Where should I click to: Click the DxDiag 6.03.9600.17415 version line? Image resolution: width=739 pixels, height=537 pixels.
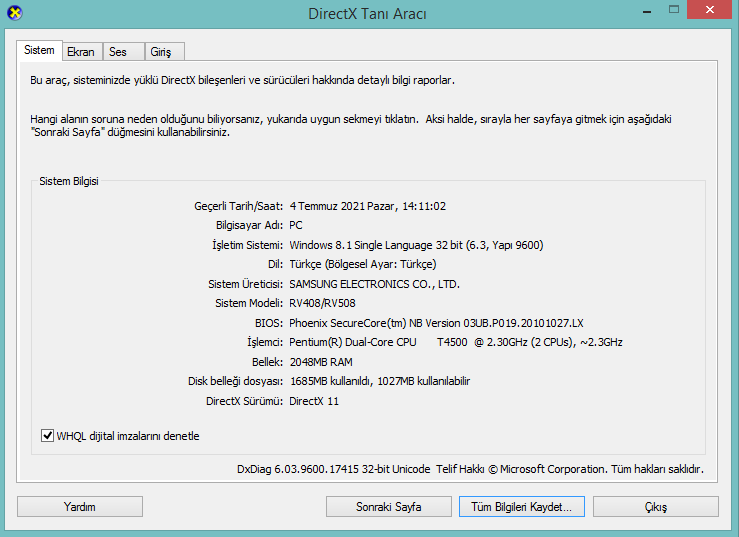[470, 469]
